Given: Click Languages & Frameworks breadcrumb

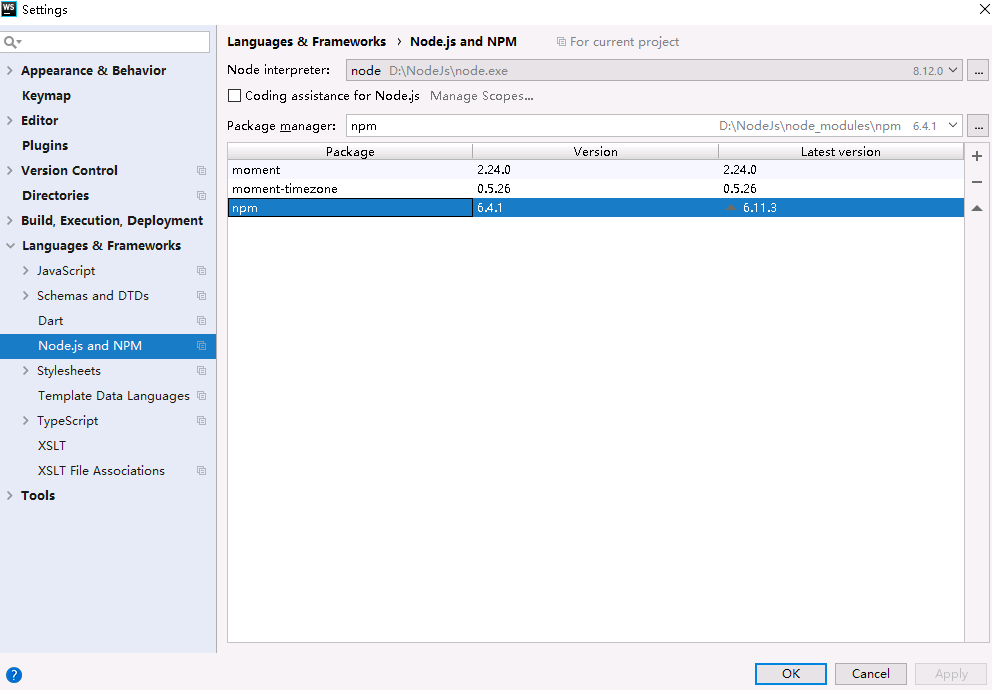Looking at the screenshot, I should (306, 42).
